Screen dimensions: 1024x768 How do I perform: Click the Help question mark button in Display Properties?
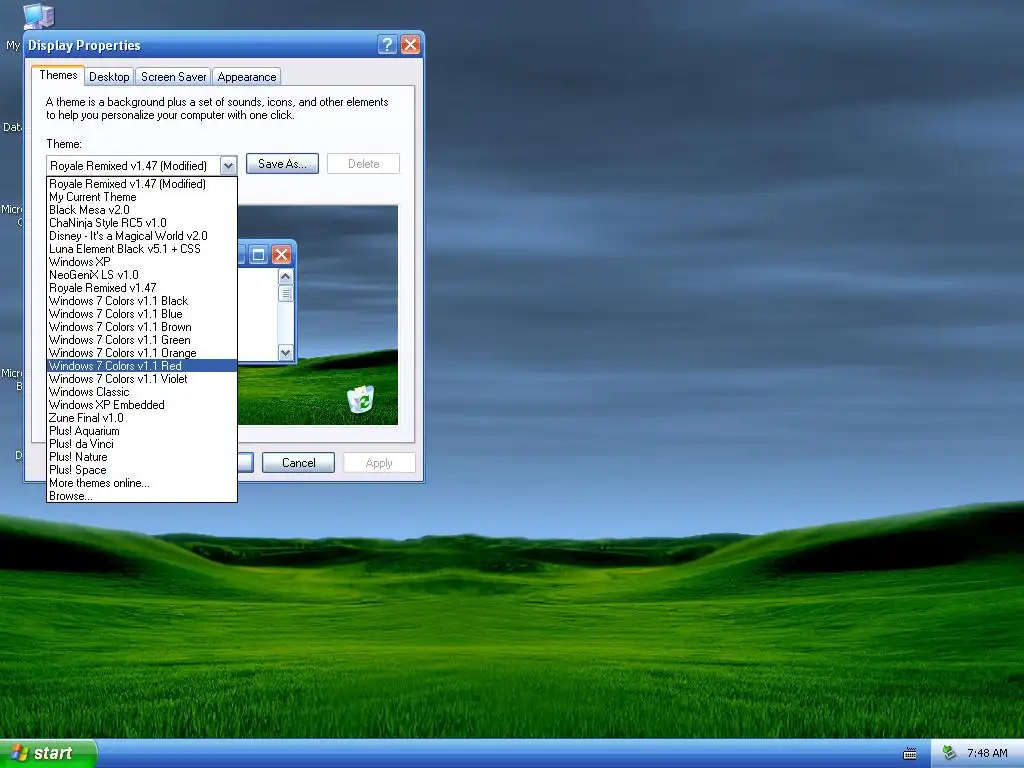click(387, 44)
